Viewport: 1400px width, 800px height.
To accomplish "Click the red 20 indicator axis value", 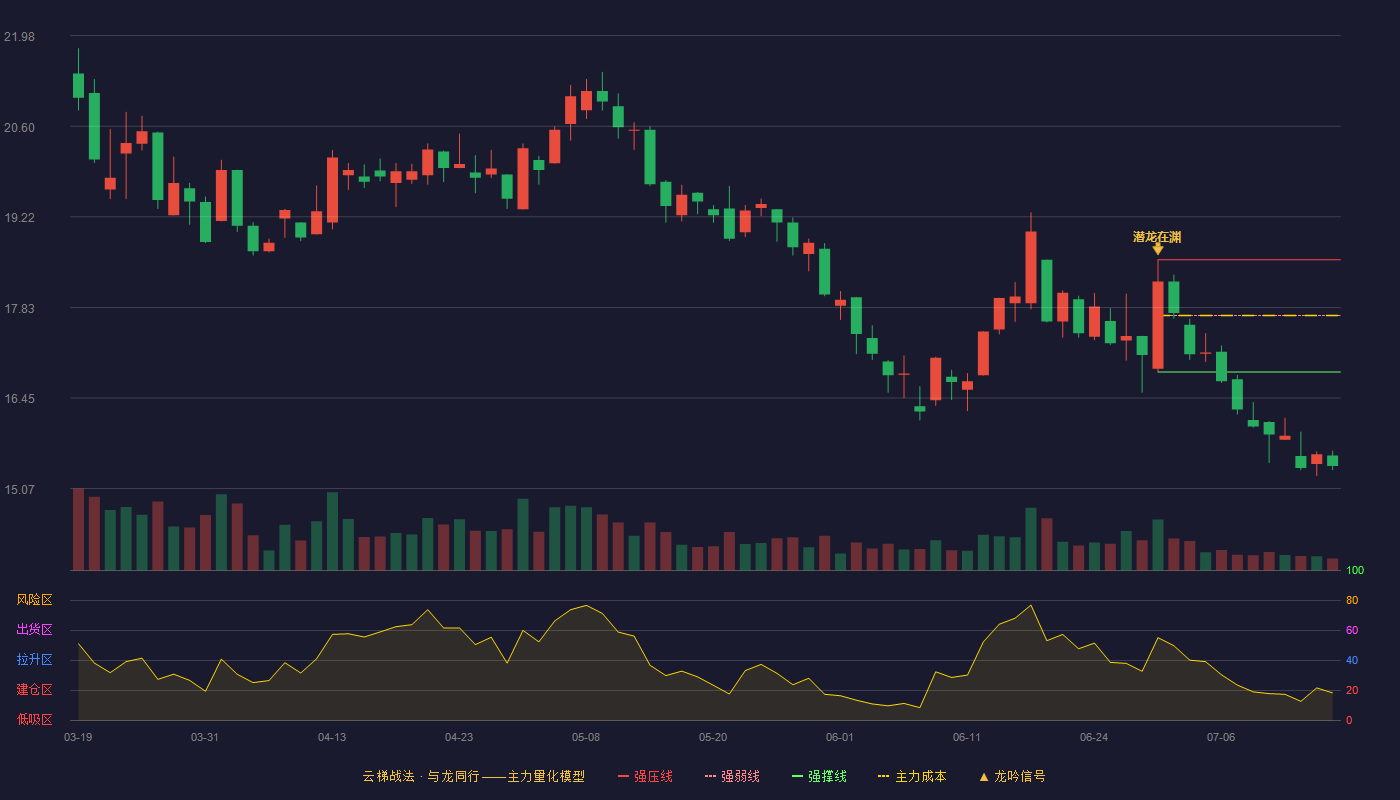I will pyautogui.click(x=1352, y=691).
